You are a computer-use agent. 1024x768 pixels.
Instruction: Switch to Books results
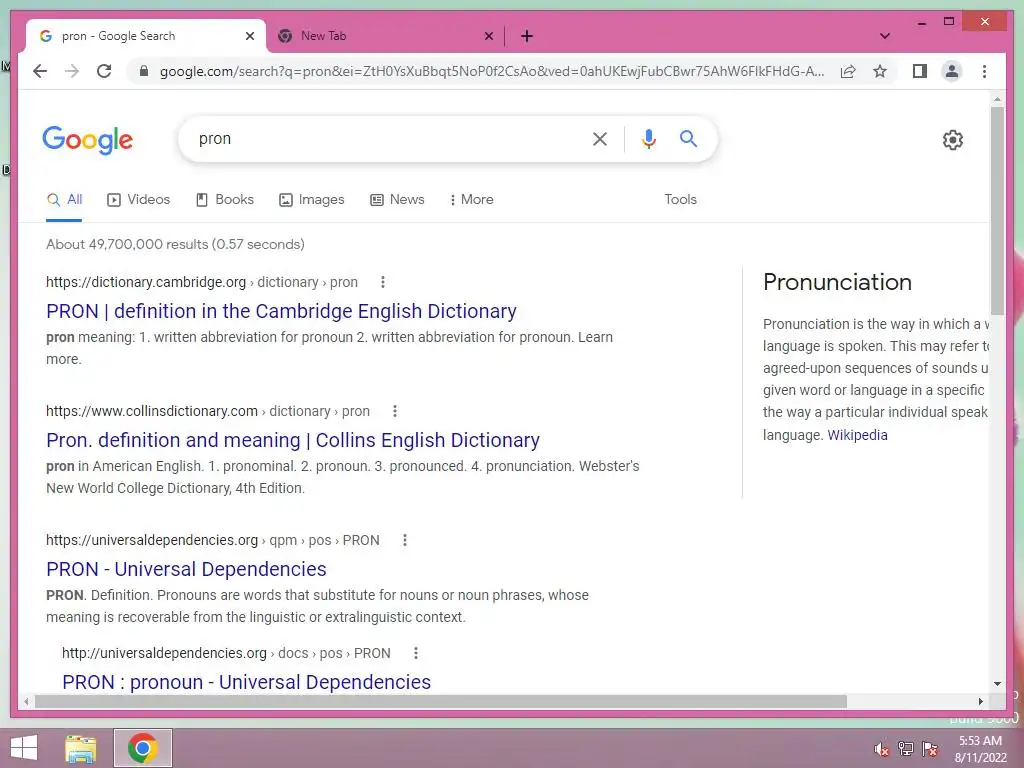point(225,200)
